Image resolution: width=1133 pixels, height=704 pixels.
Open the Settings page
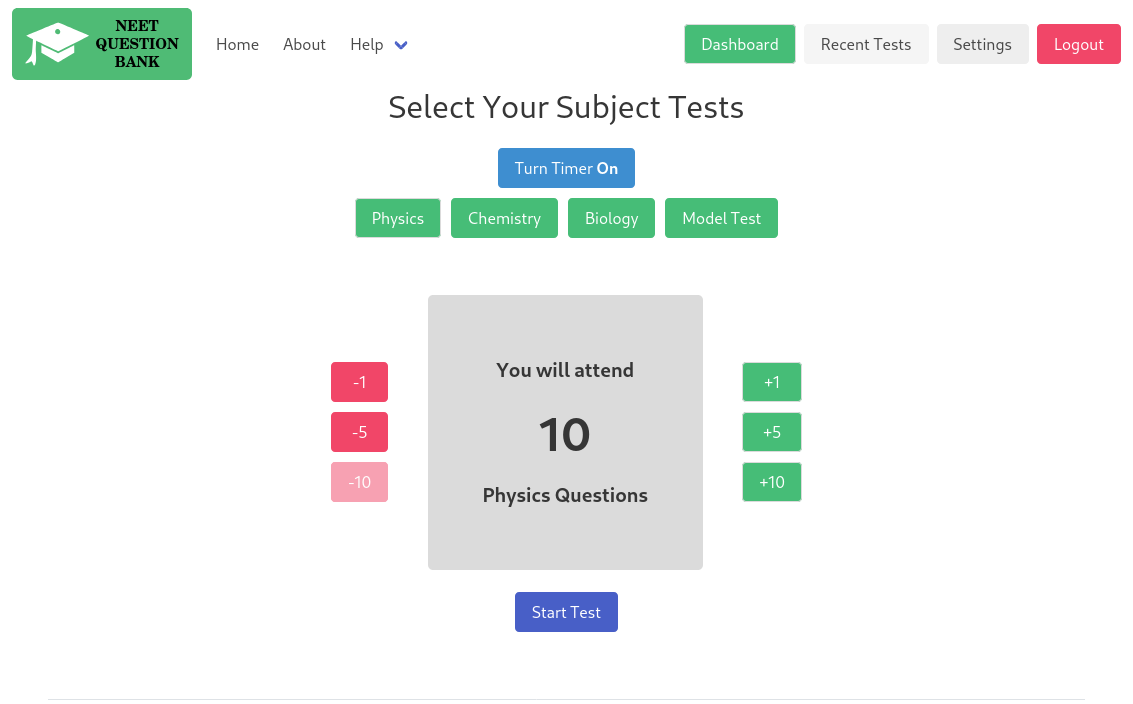[x=982, y=44]
